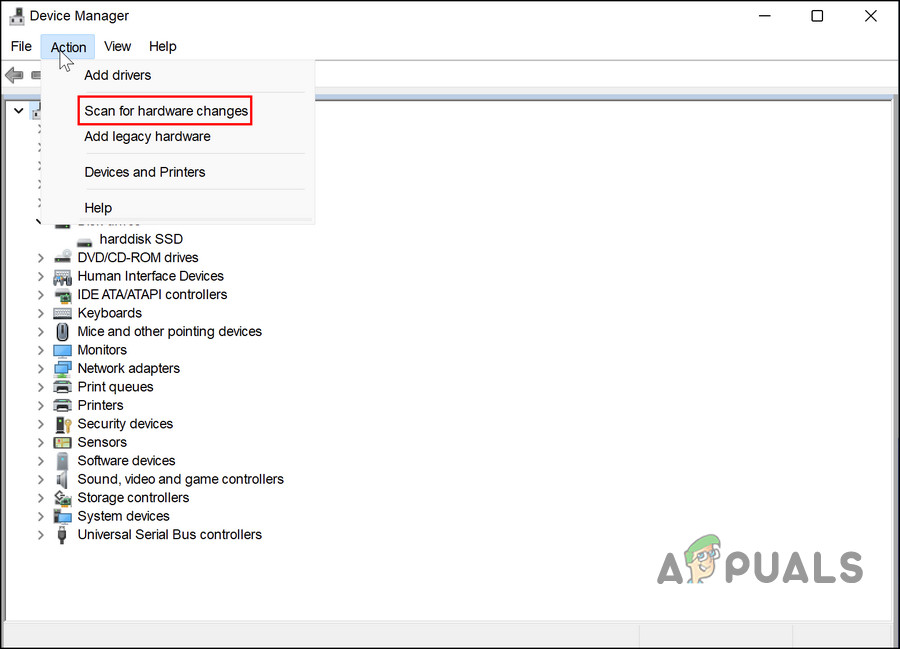Select the Storage controllers label
This screenshot has width=900, height=649.
[x=133, y=498]
